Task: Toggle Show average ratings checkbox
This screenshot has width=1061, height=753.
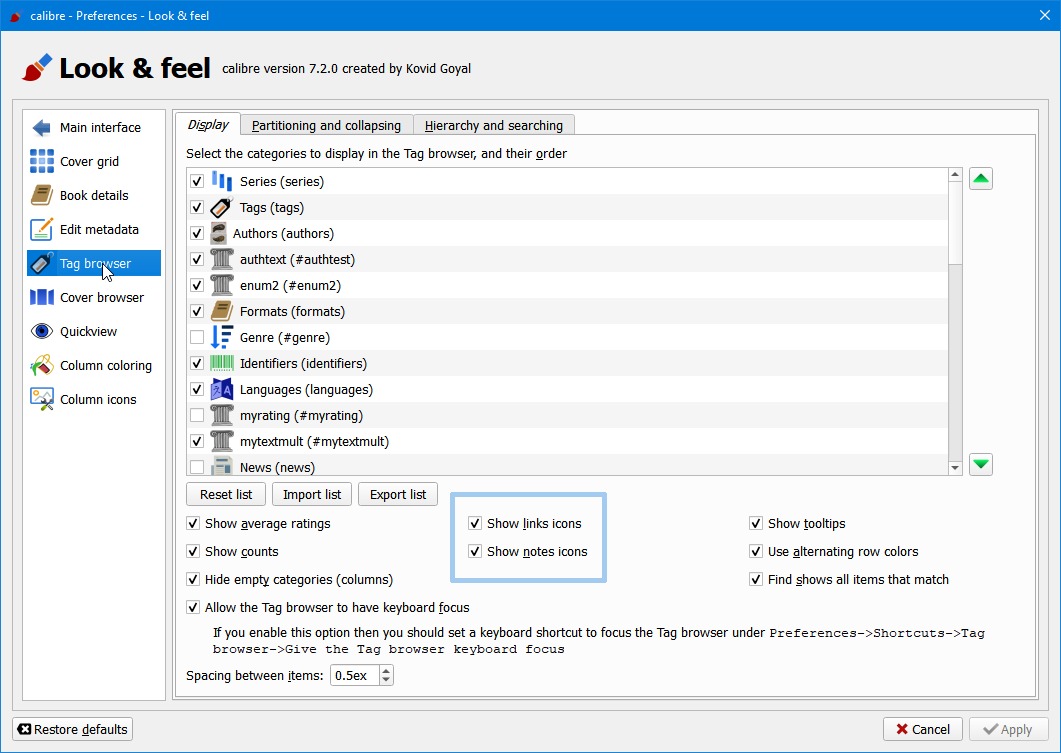Action: click(x=193, y=523)
